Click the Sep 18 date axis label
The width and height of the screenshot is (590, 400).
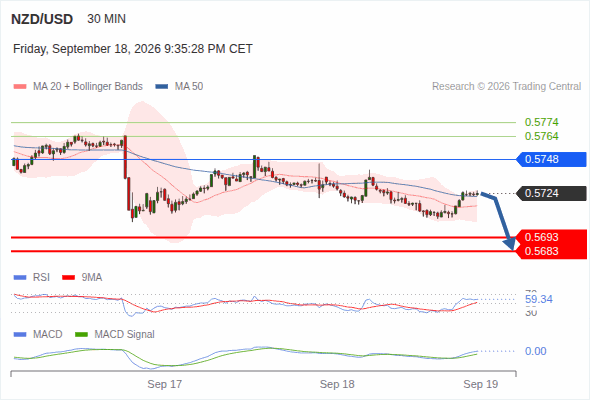coord(337,384)
